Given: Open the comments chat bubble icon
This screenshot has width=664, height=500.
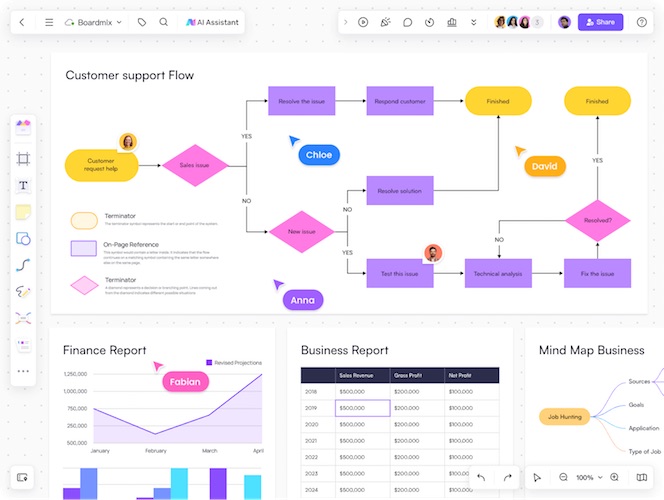Looking at the screenshot, I should coord(407,22).
